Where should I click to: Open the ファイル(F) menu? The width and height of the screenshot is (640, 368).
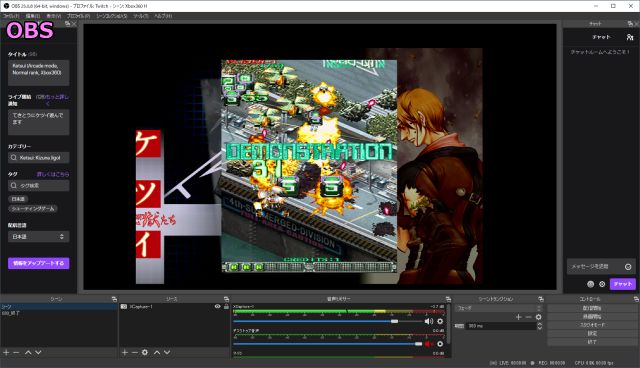[x=11, y=16]
